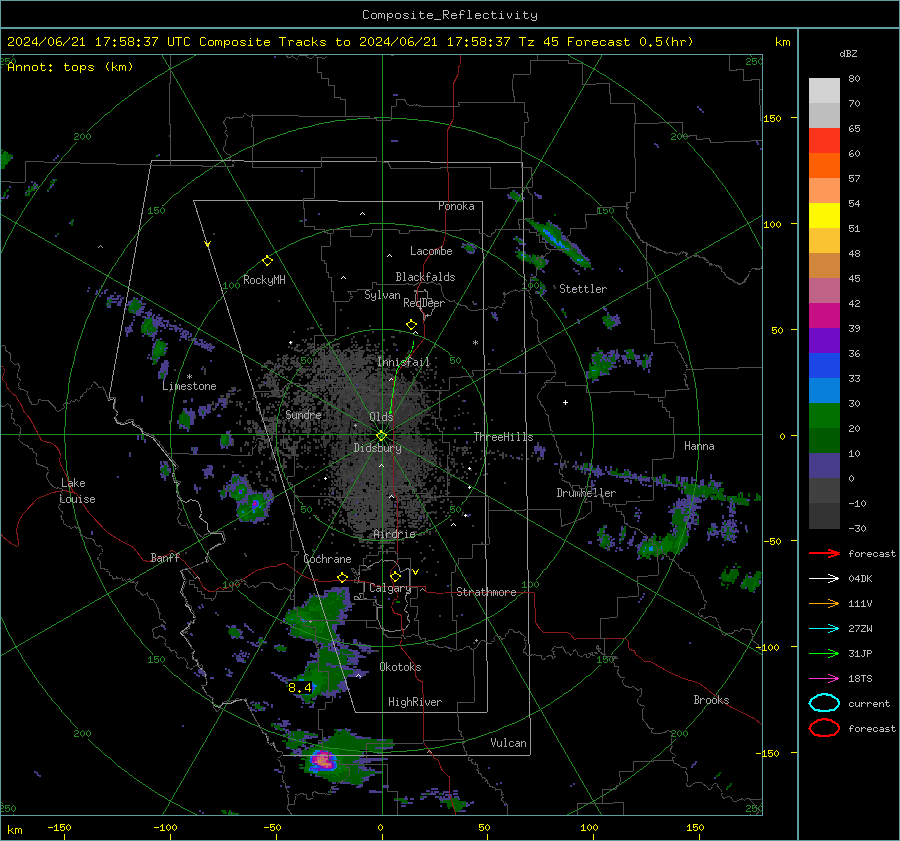Image resolution: width=900 pixels, height=841 pixels.
Task: Click the Composite_Reflectivity title
Action: pos(449,15)
